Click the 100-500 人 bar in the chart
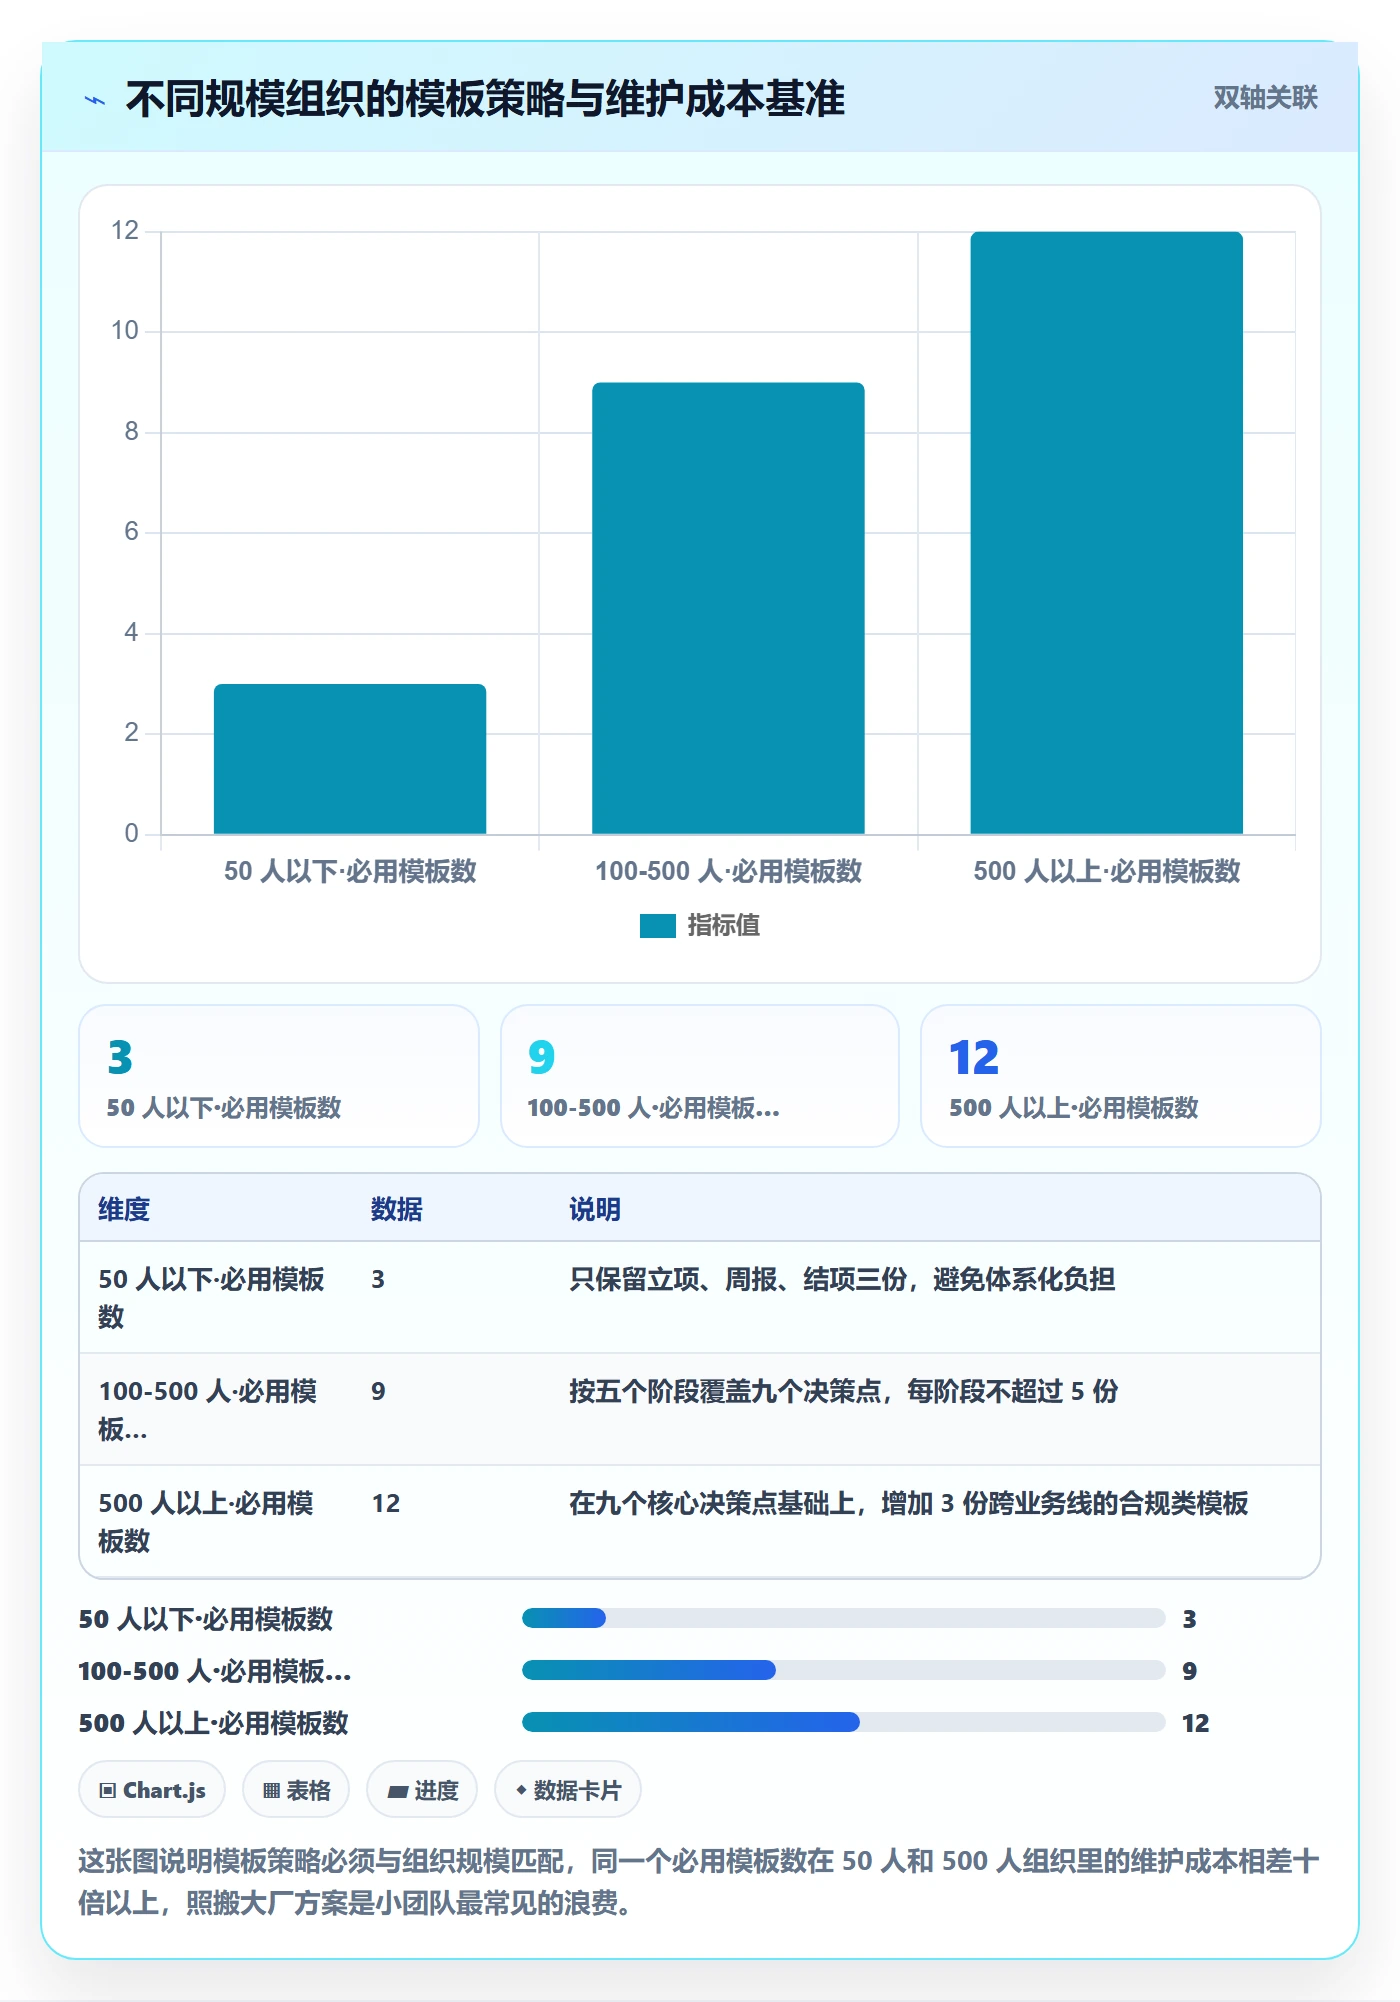The width and height of the screenshot is (1400, 2002). (x=728, y=608)
